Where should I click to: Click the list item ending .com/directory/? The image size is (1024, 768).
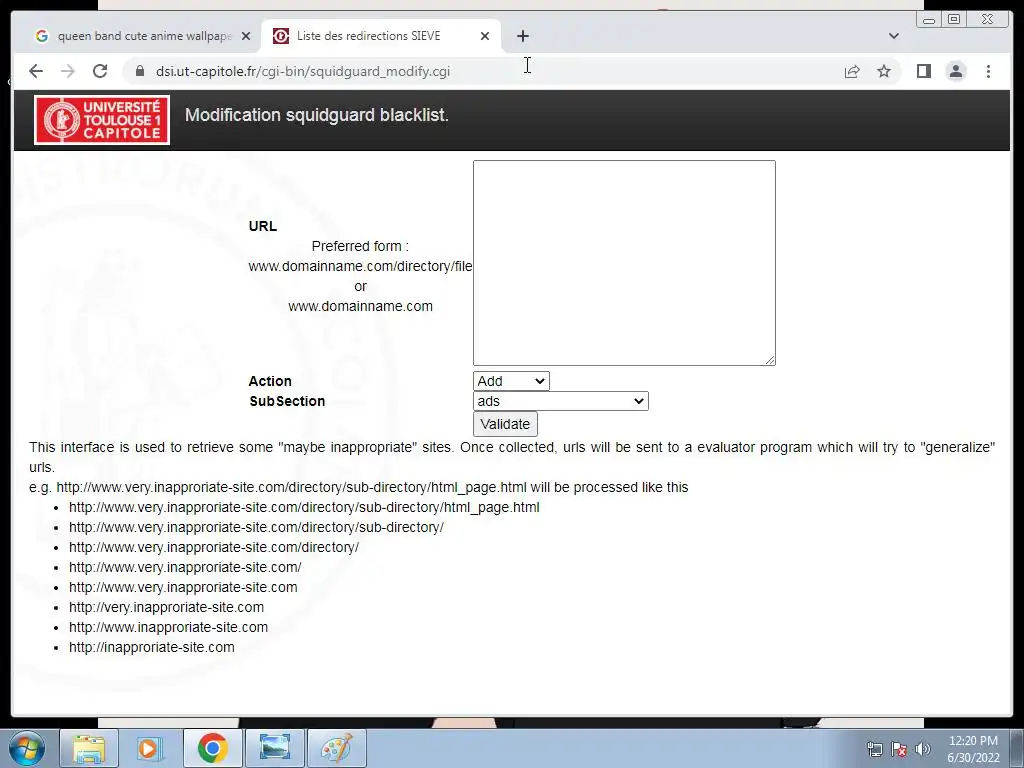214,547
